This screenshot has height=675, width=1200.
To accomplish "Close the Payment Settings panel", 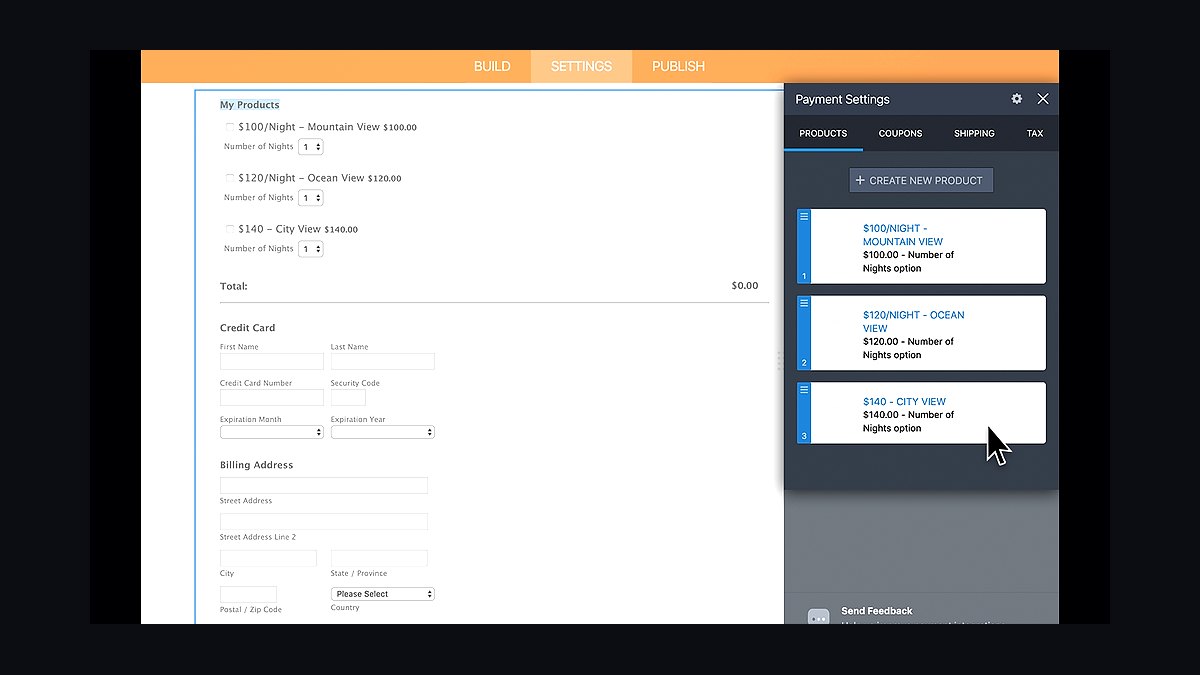I will (x=1043, y=99).
